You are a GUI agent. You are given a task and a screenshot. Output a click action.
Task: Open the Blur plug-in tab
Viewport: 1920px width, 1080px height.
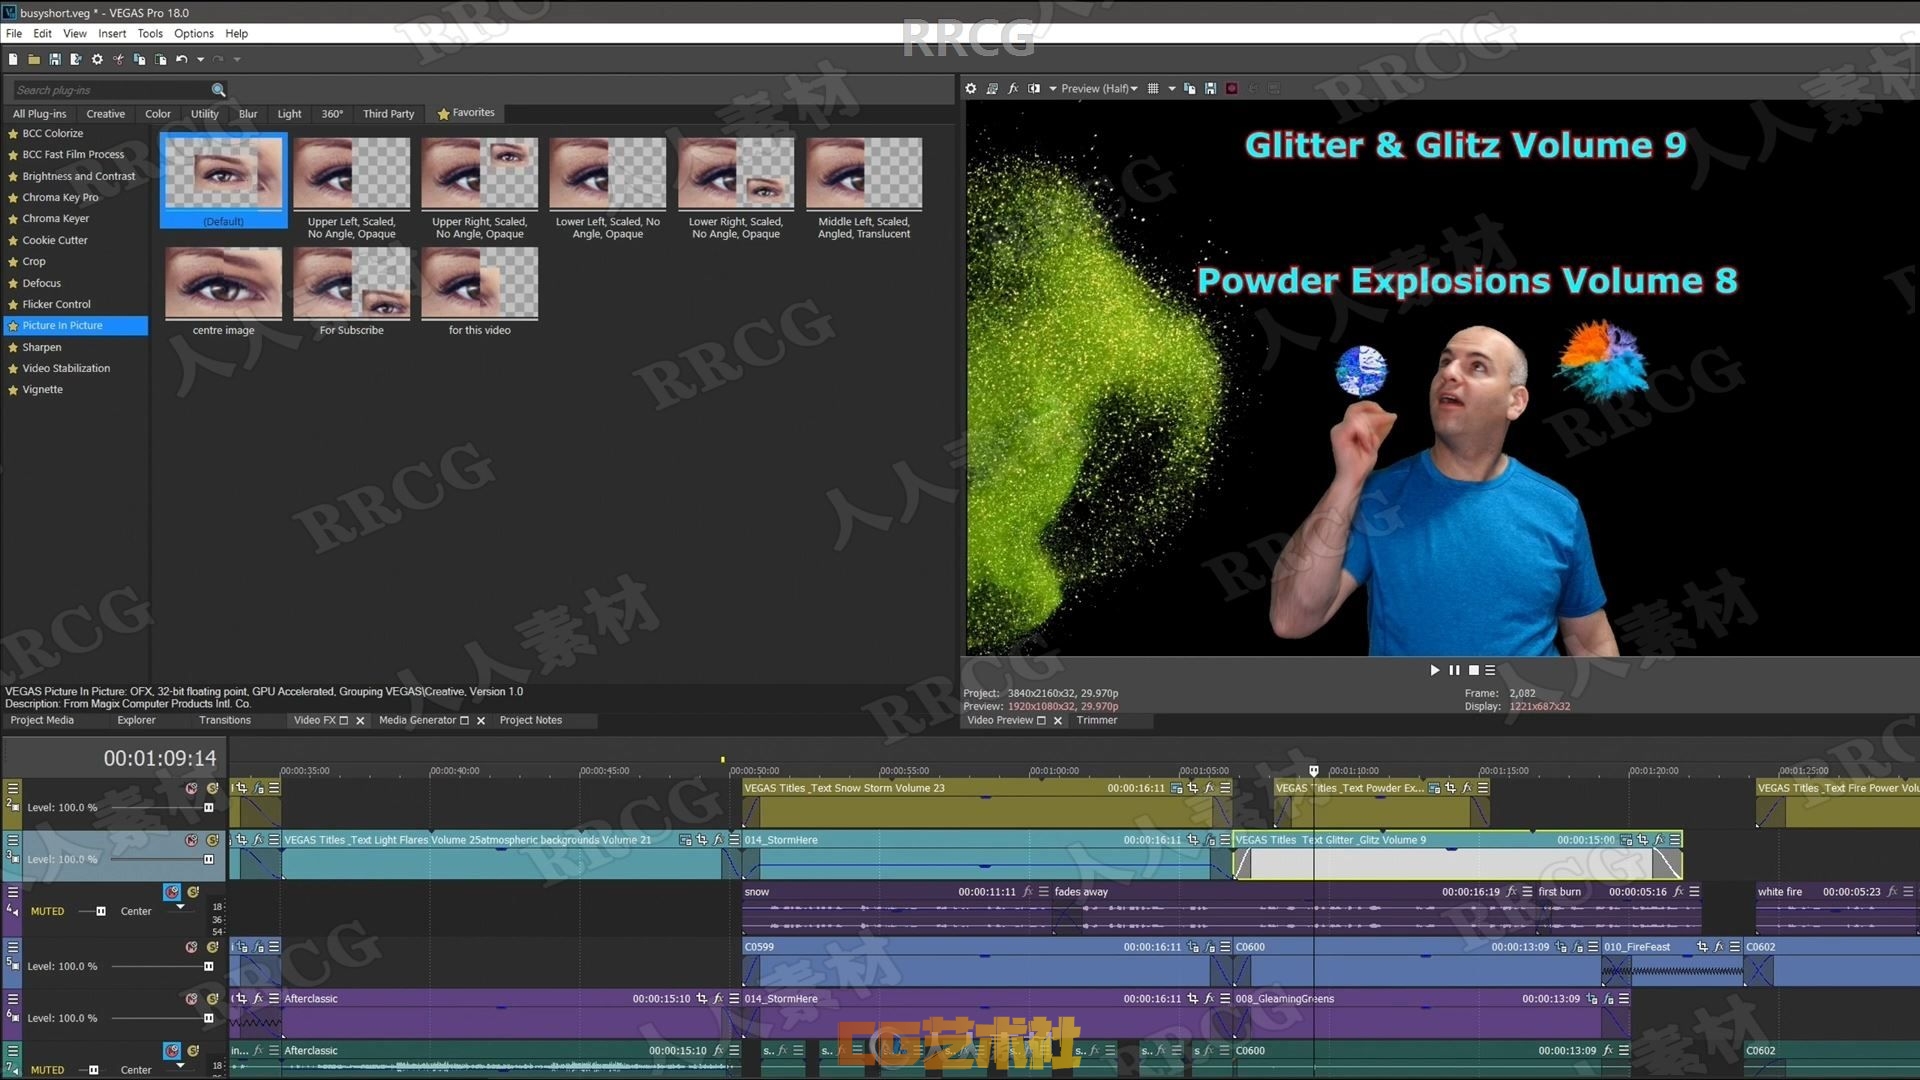248,114
